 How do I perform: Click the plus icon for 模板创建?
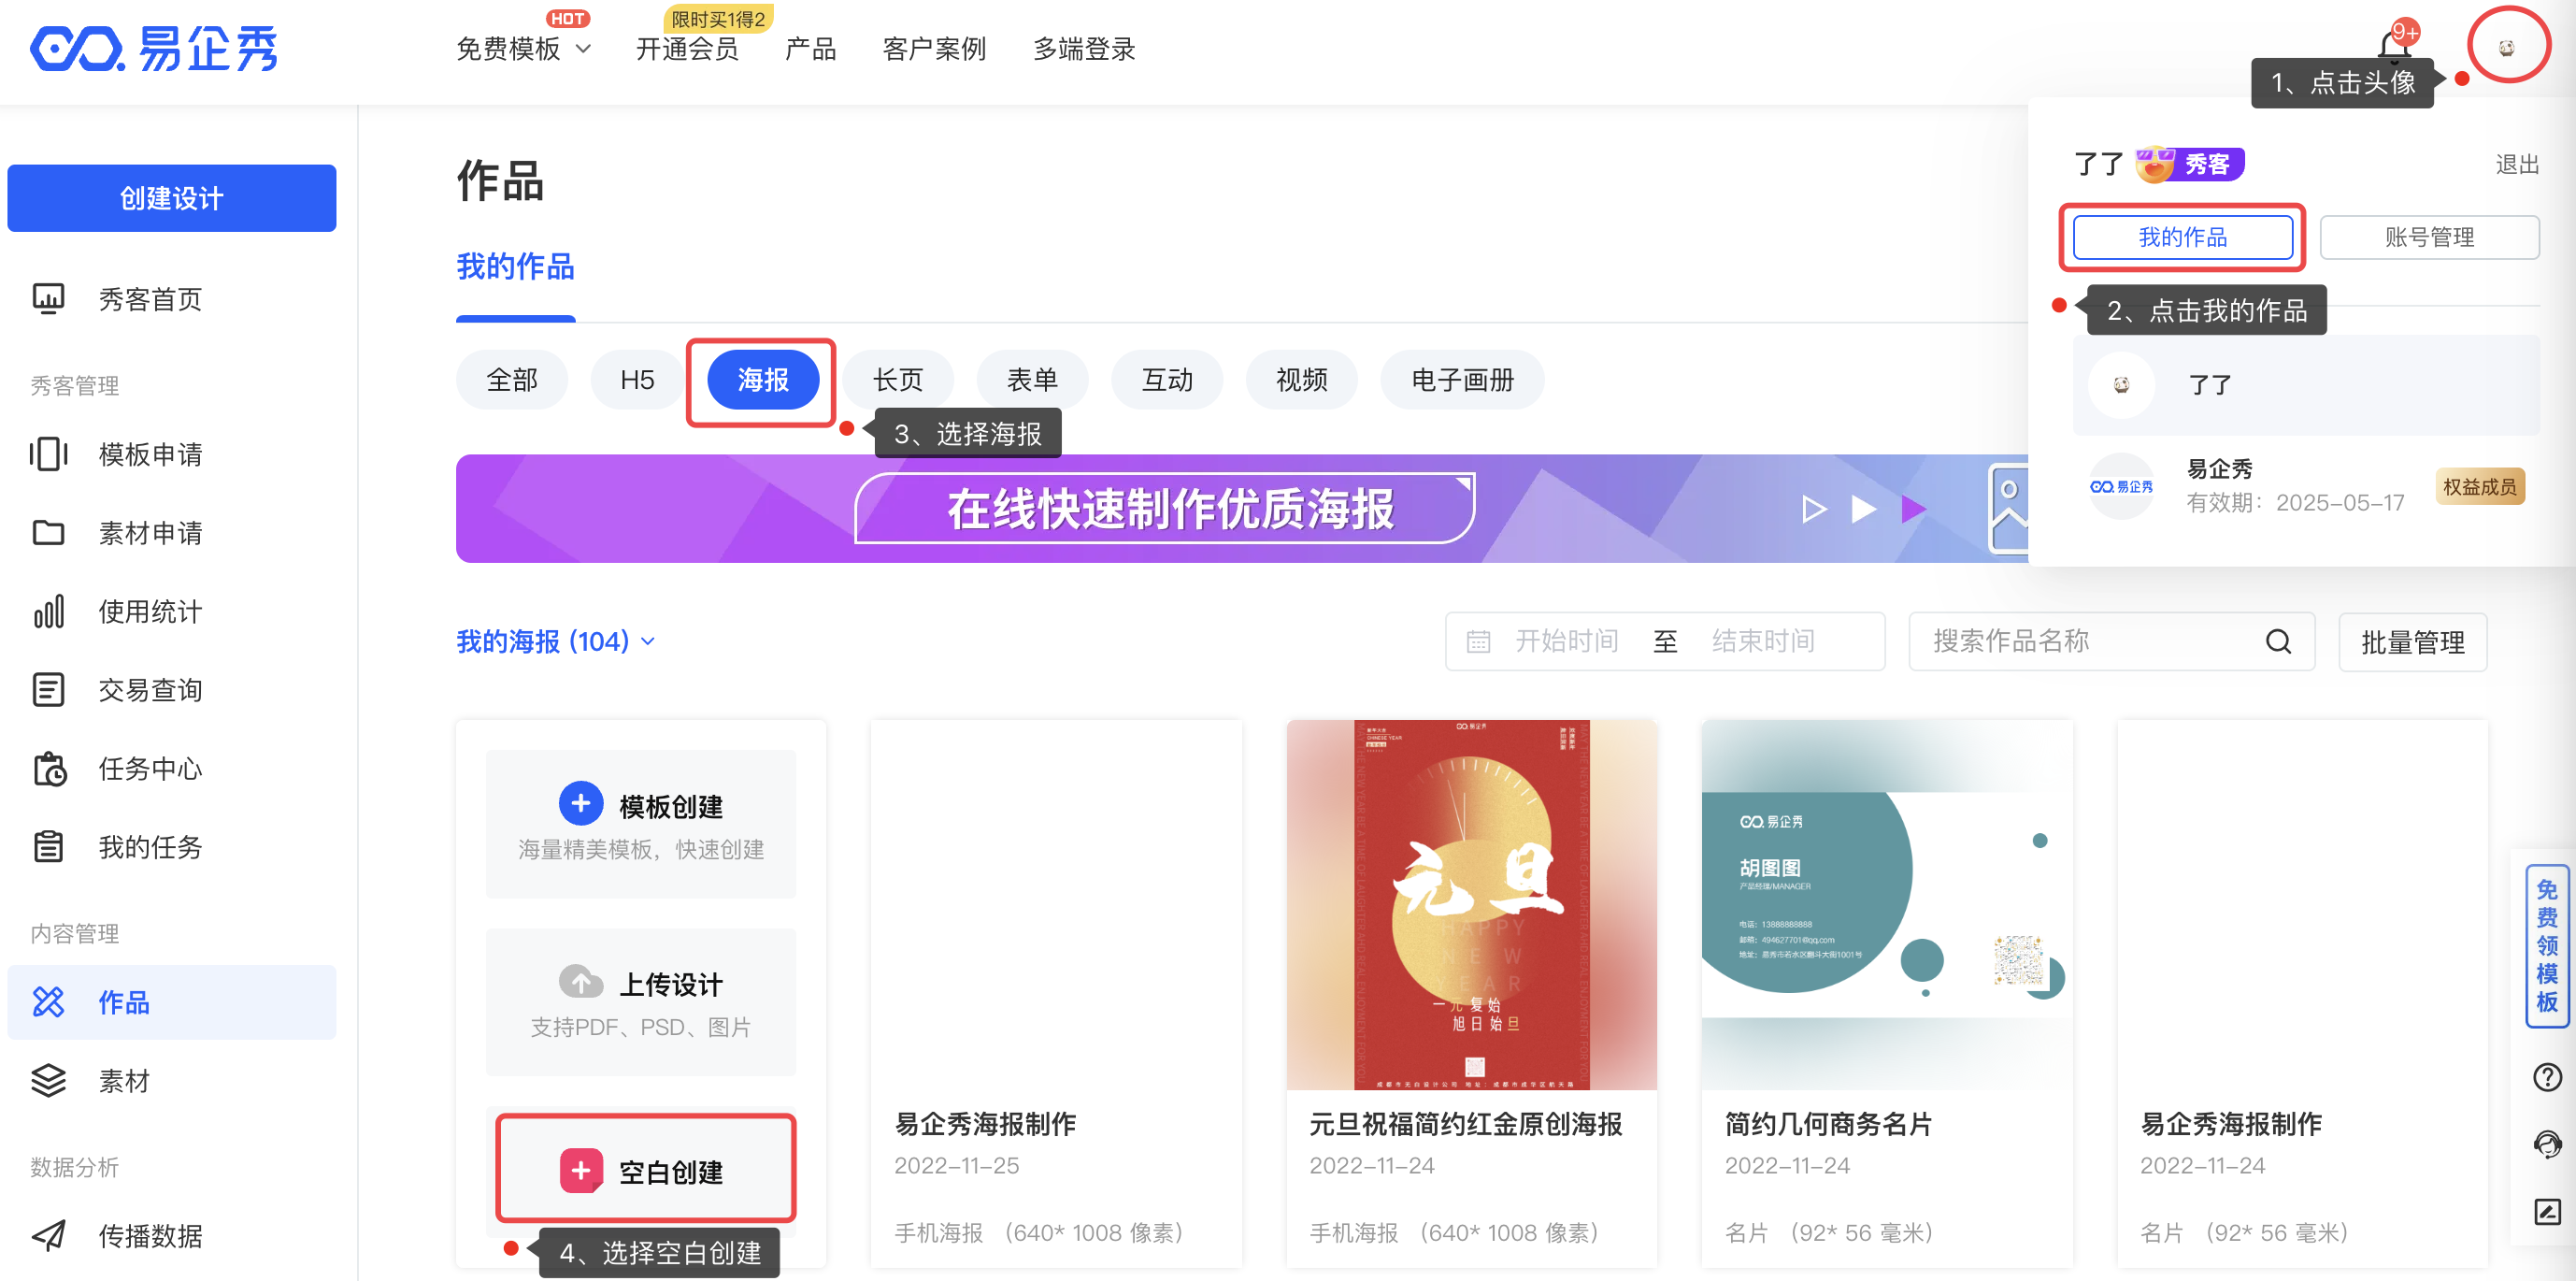580,803
